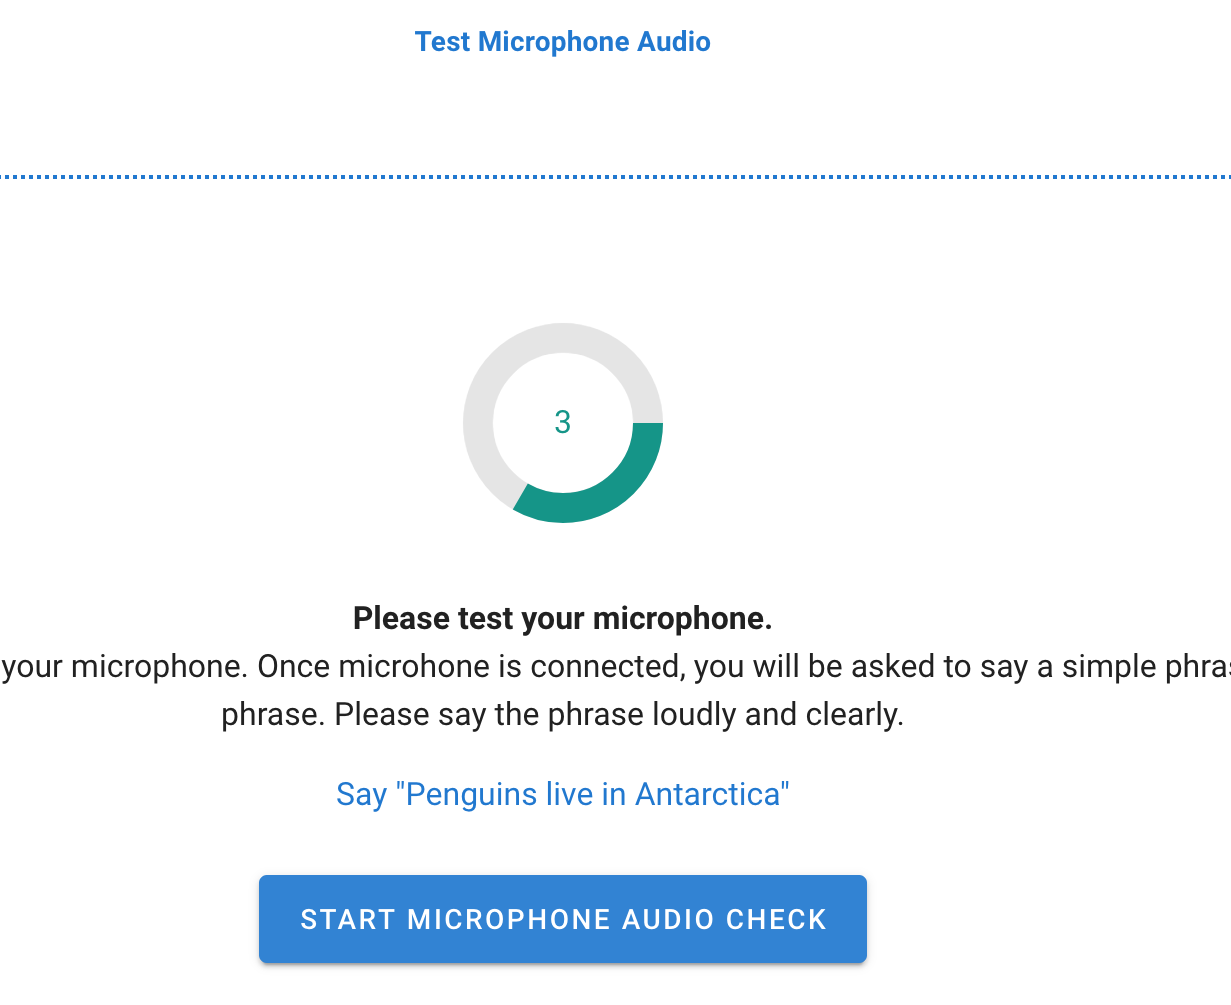This screenshot has height=1005, width=1231.
Task: Click the gray top portion of the progress ring
Action: tap(563, 338)
